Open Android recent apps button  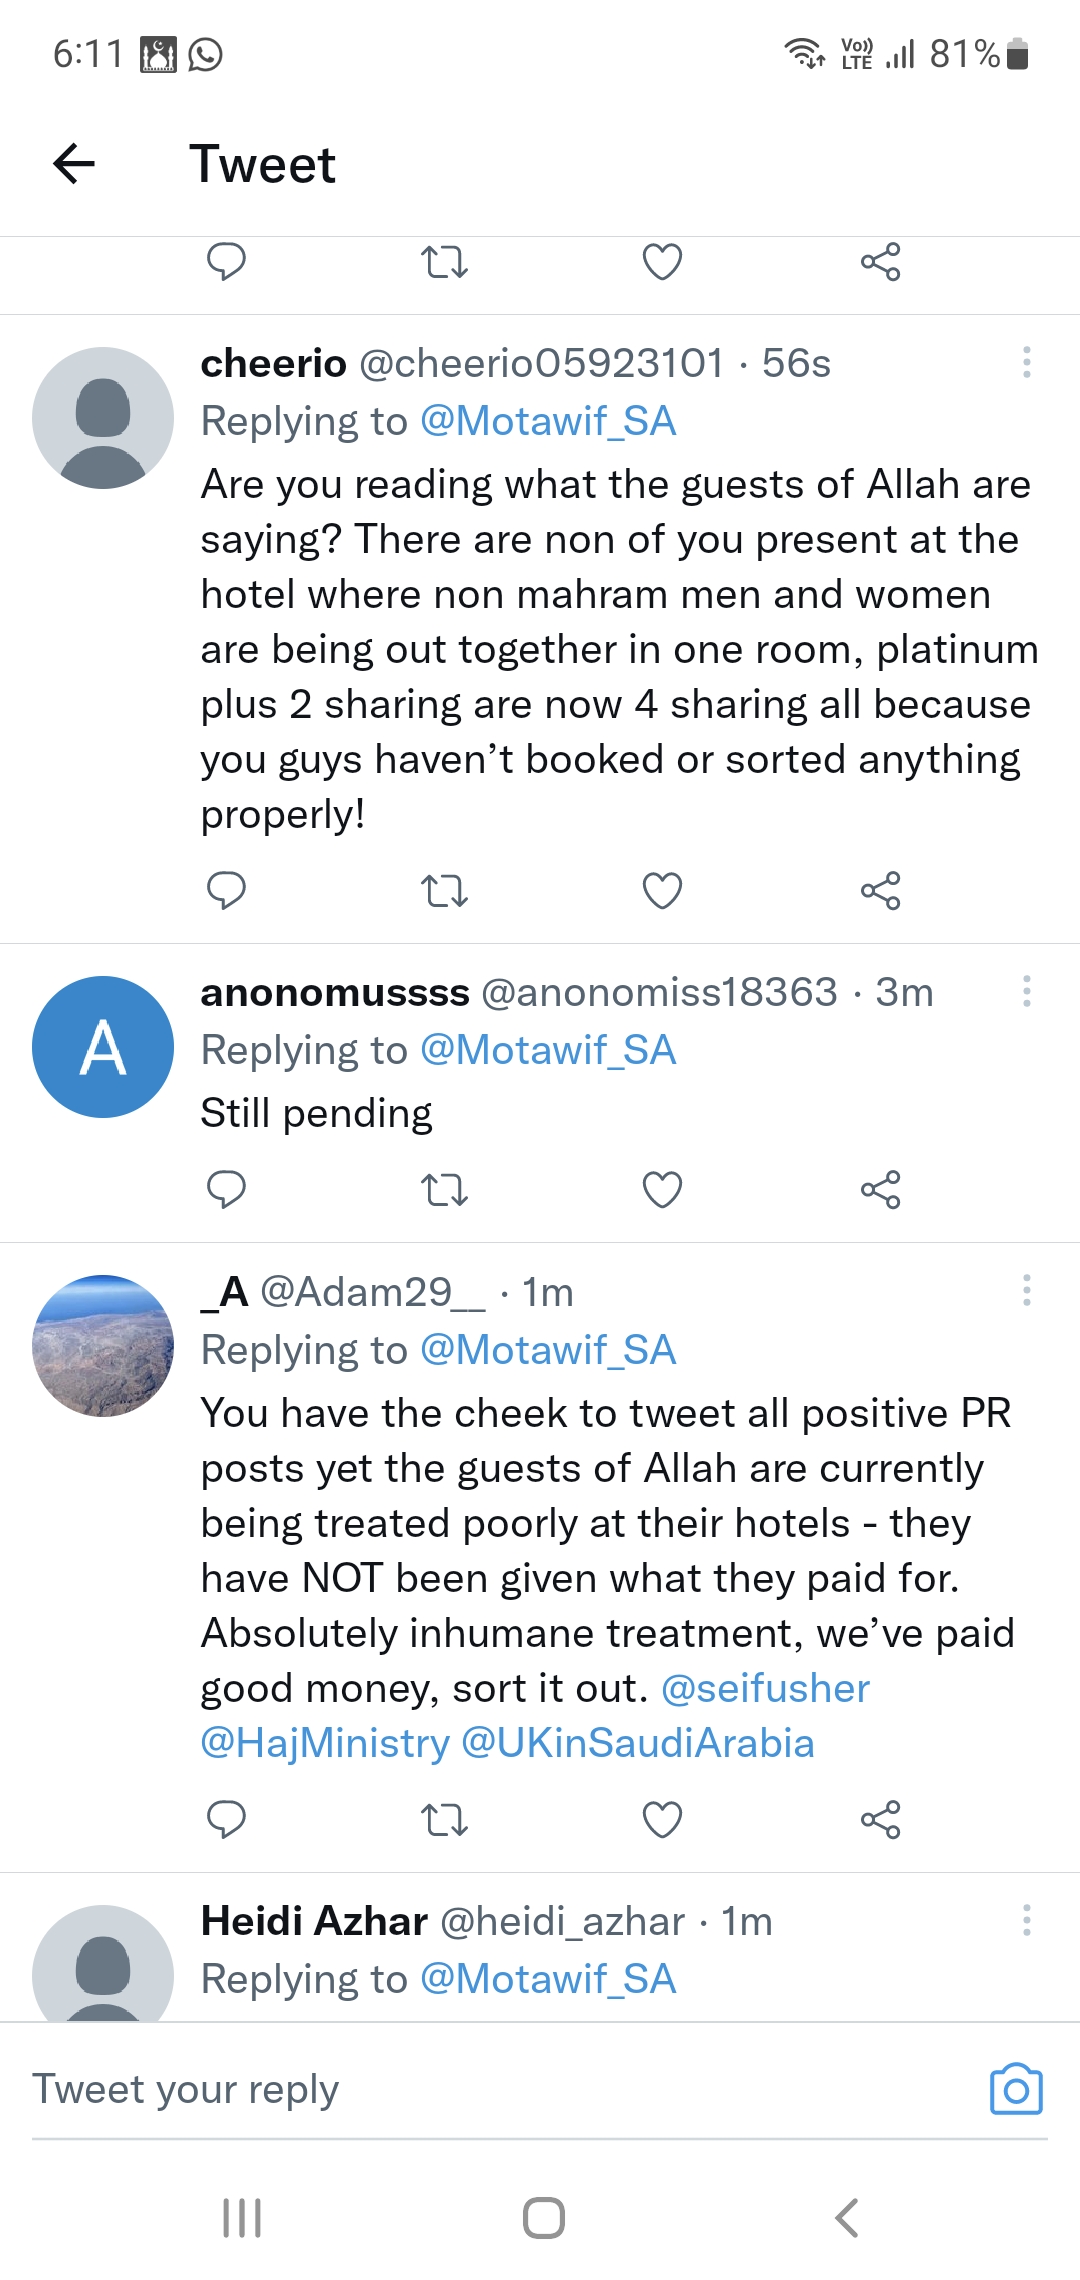(x=242, y=2217)
